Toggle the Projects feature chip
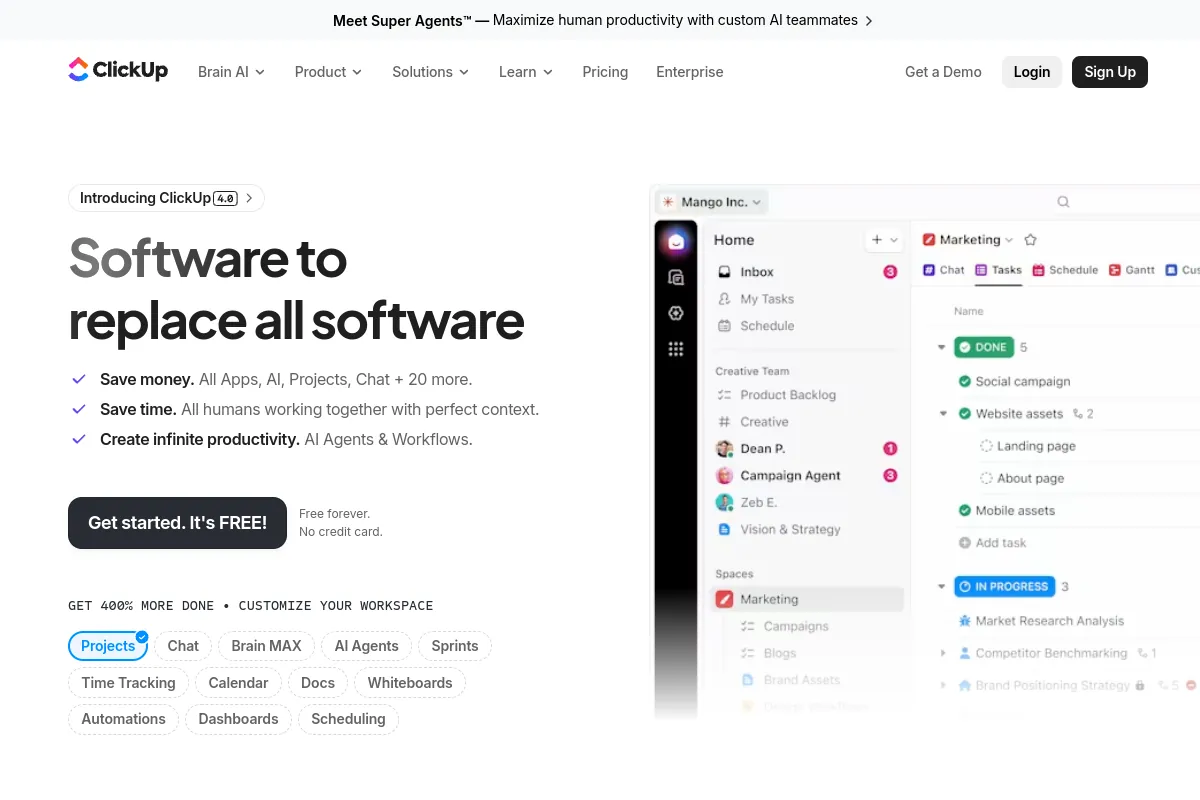1200x800 pixels. [108, 646]
